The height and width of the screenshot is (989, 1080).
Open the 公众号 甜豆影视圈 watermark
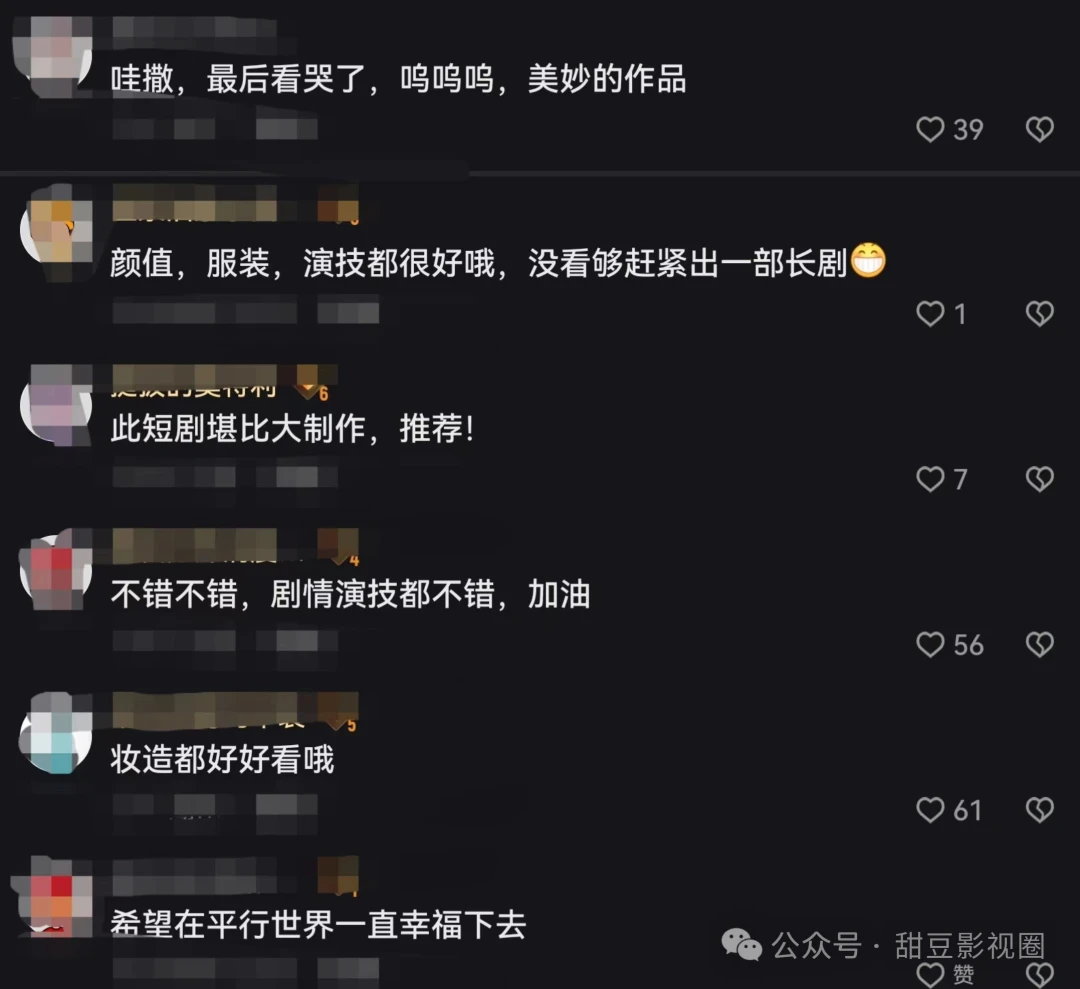pyautogui.click(x=883, y=945)
